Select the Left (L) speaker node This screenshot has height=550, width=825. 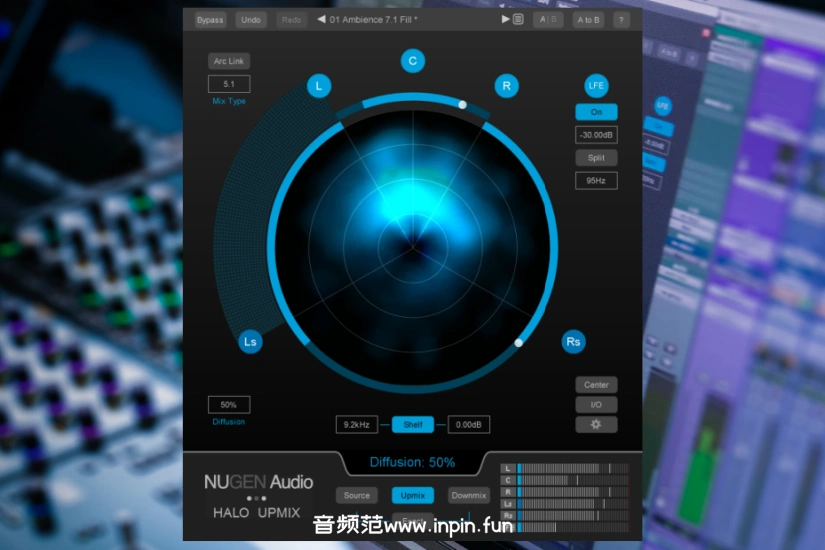coord(318,86)
